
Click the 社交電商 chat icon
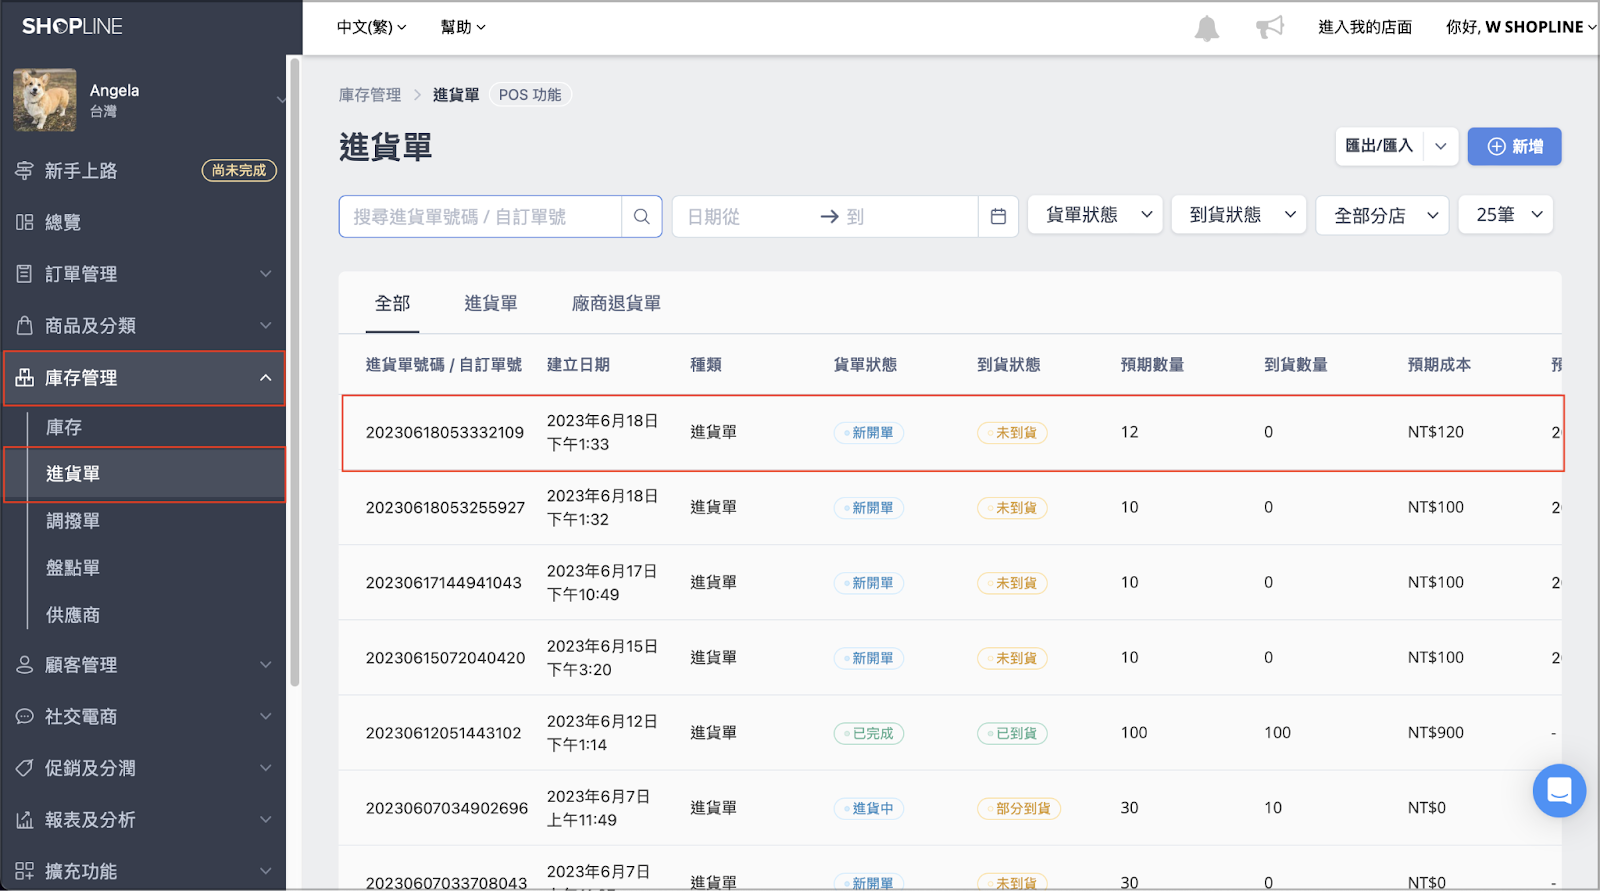[x=25, y=716]
